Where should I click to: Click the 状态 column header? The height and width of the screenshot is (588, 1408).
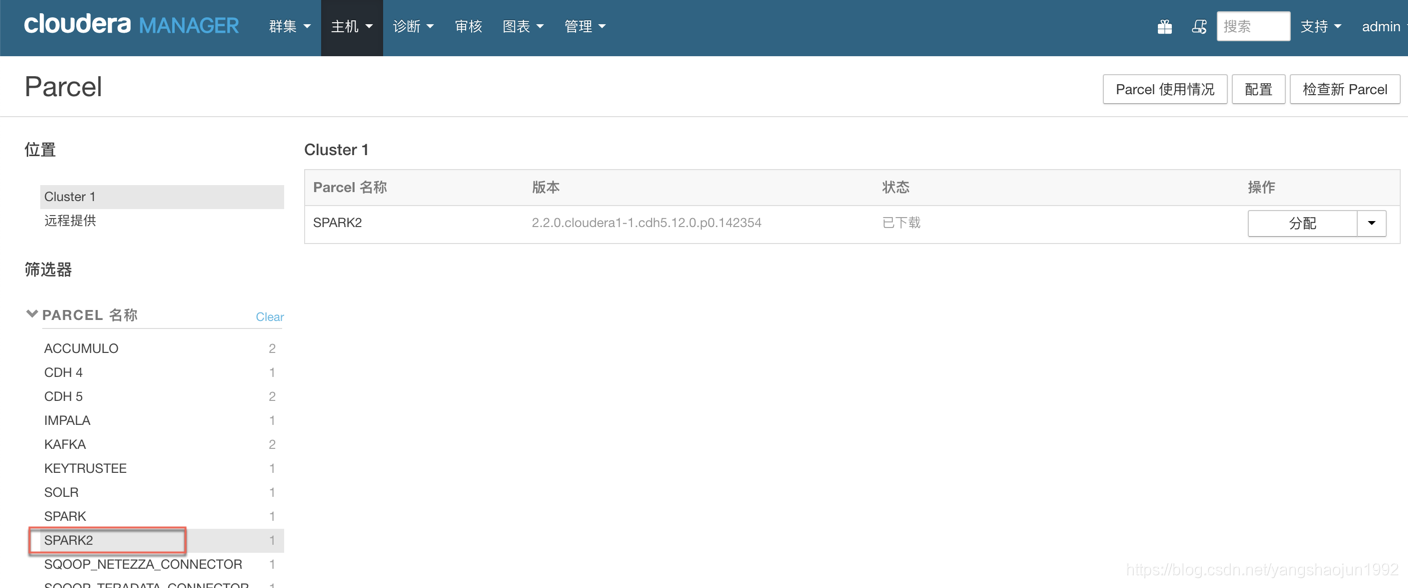[896, 188]
